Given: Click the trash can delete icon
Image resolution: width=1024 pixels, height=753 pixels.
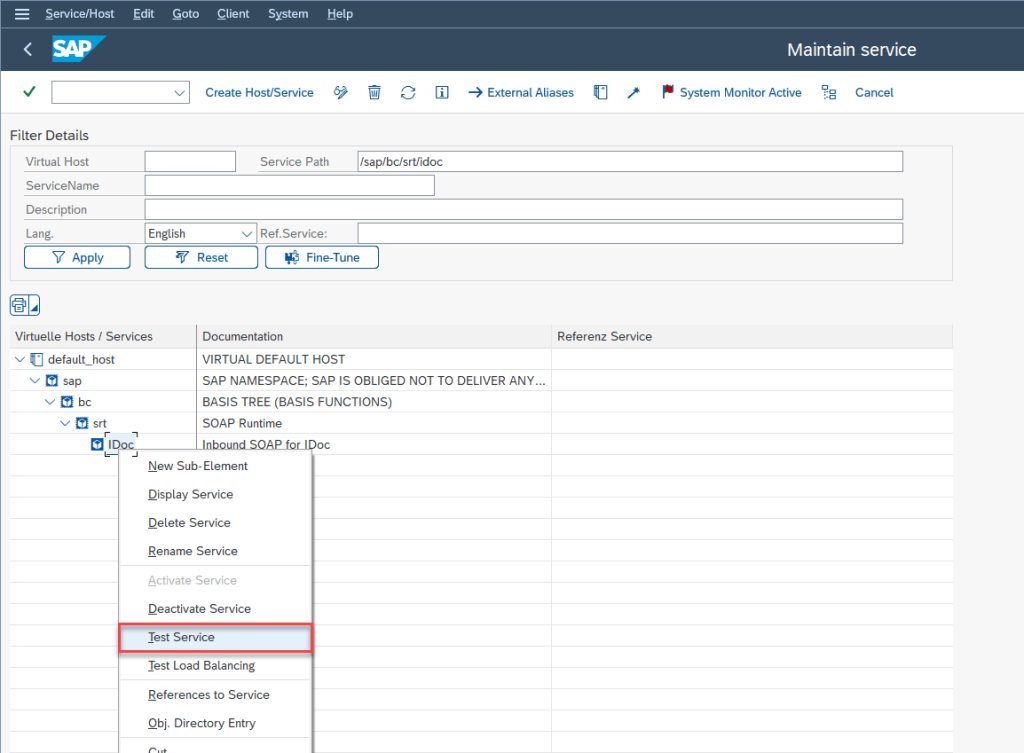Looking at the screenshot, I should click(374, 92).
